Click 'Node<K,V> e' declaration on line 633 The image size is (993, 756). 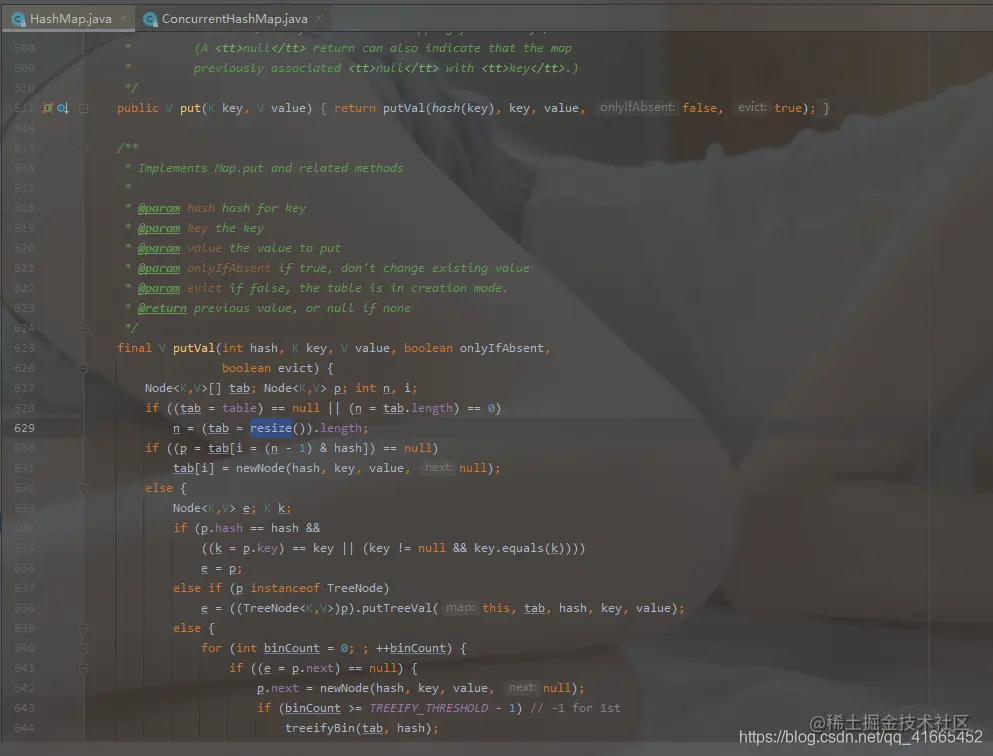(x=213, y=508)
